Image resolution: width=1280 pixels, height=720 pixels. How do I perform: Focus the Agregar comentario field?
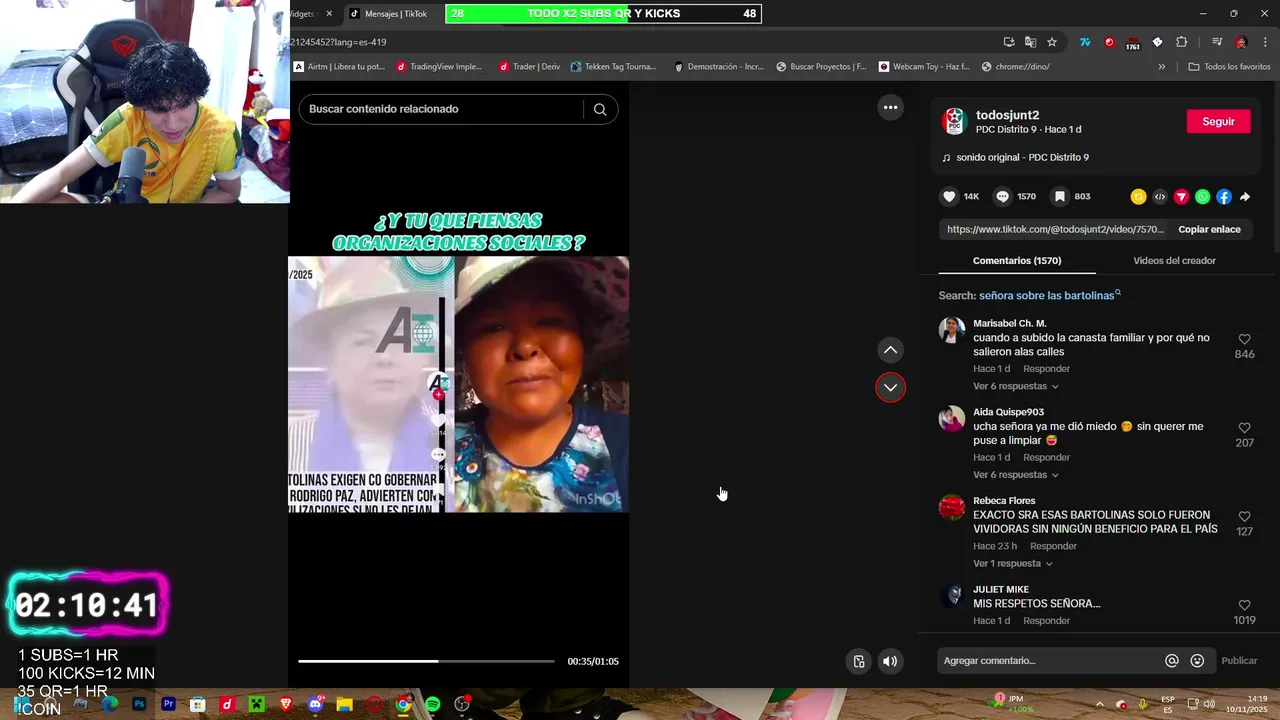(1050, 660)
